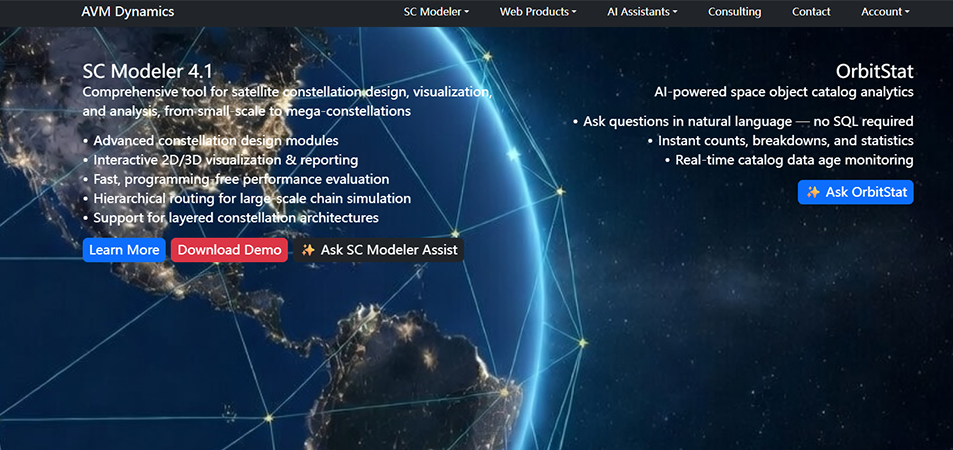Image resolution: width=953 pixels, height=450 pixels.
Task: Open the Contact page
Action: pyautogui.click(x=811, y=12)
